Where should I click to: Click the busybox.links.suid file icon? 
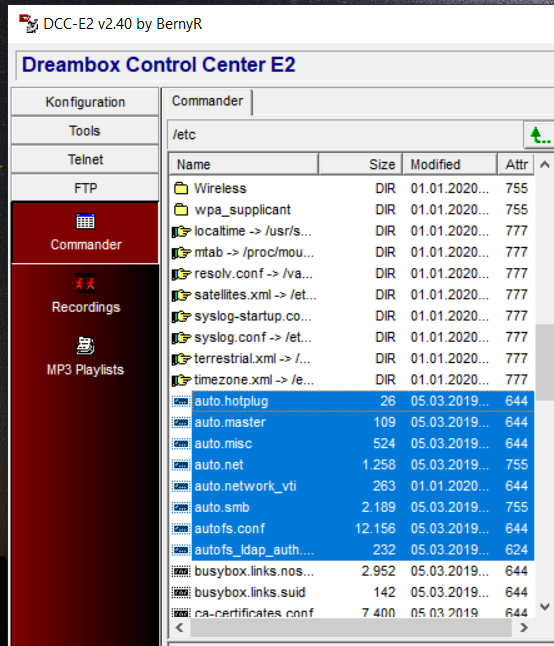181,592
